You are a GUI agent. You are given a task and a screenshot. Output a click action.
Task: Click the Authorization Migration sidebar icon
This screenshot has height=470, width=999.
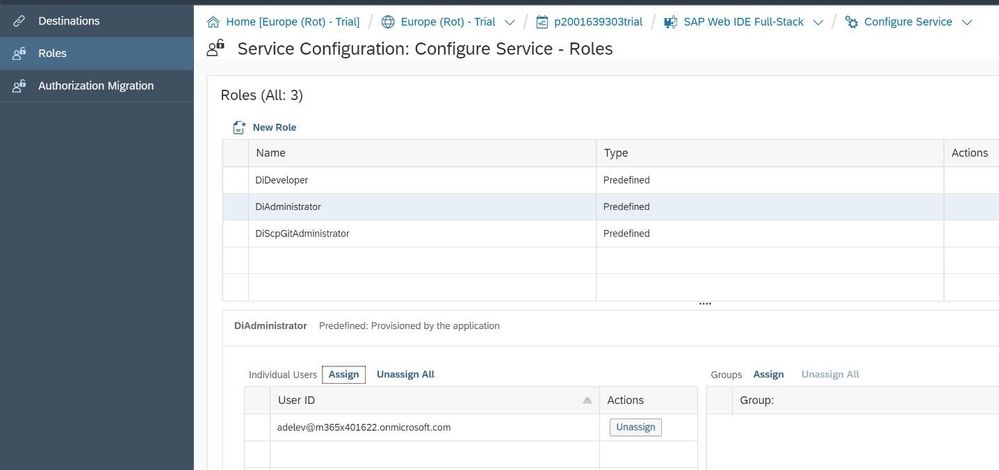18,86
